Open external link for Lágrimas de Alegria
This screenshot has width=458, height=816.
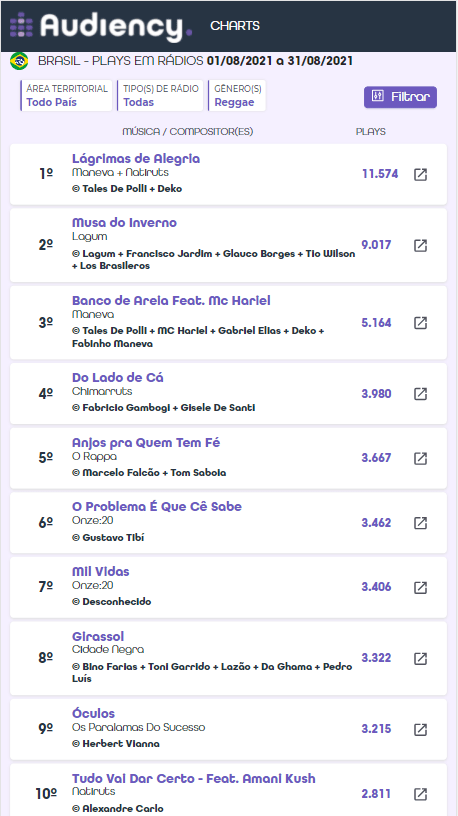point(420,174)
